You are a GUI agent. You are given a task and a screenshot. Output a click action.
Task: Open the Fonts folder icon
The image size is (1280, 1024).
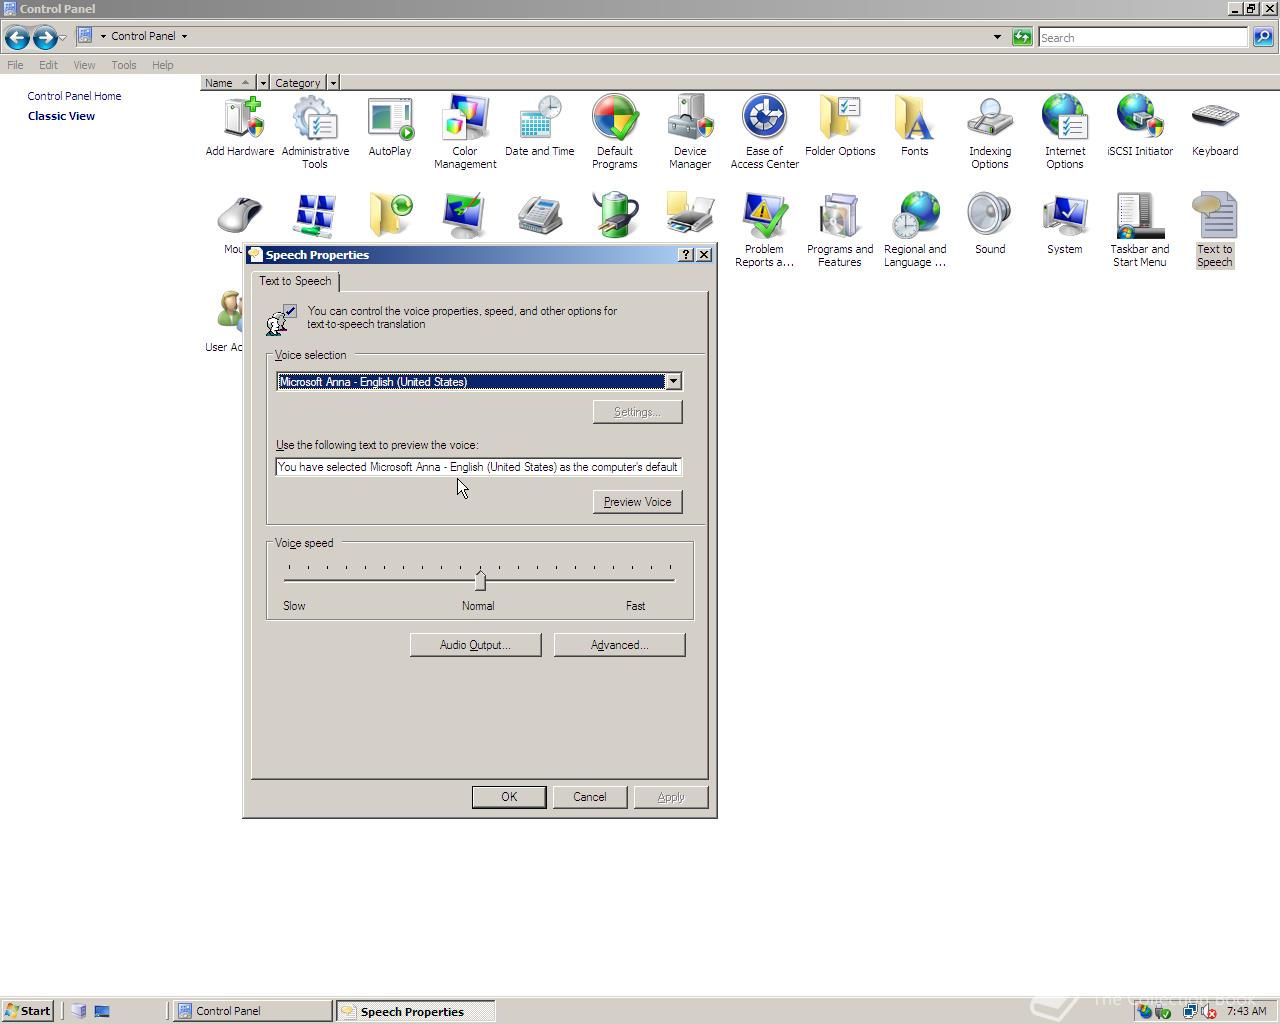pyautogui.click(x=915, y=126)
